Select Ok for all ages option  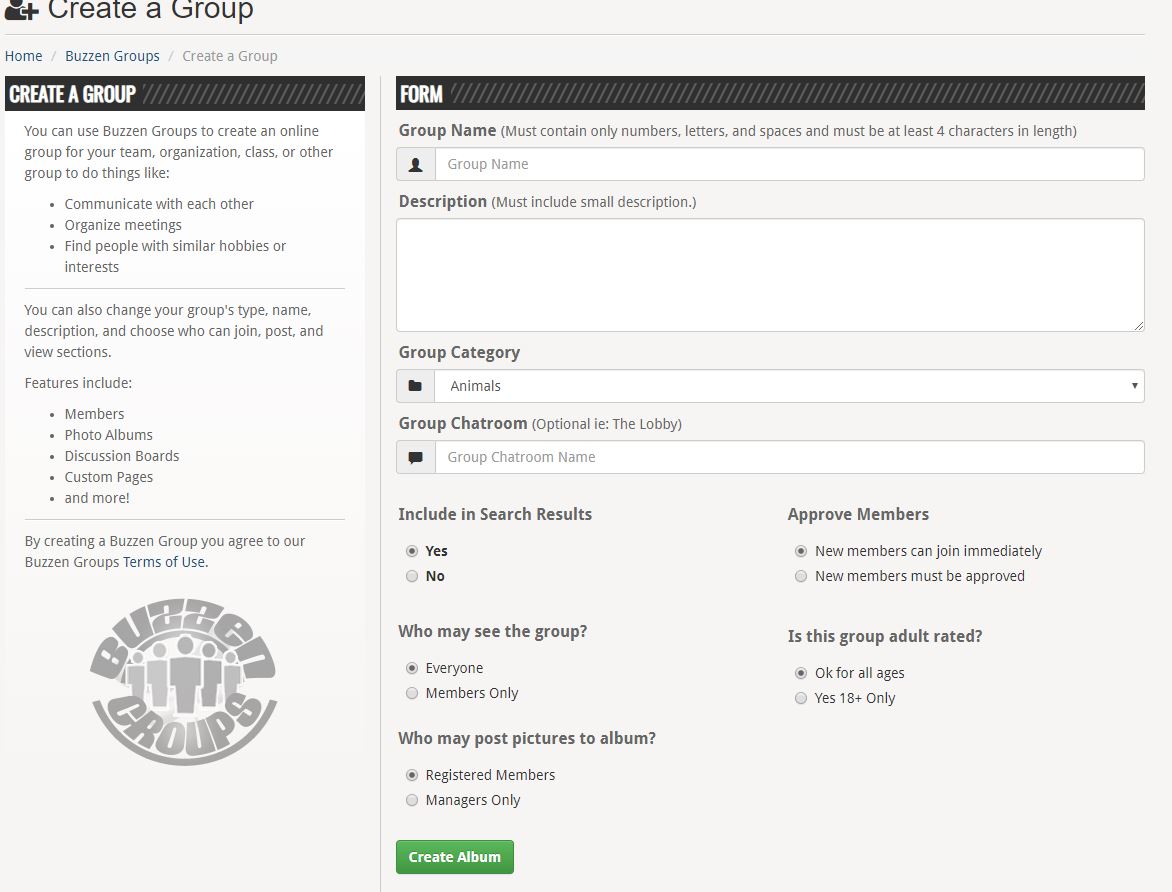801,673
